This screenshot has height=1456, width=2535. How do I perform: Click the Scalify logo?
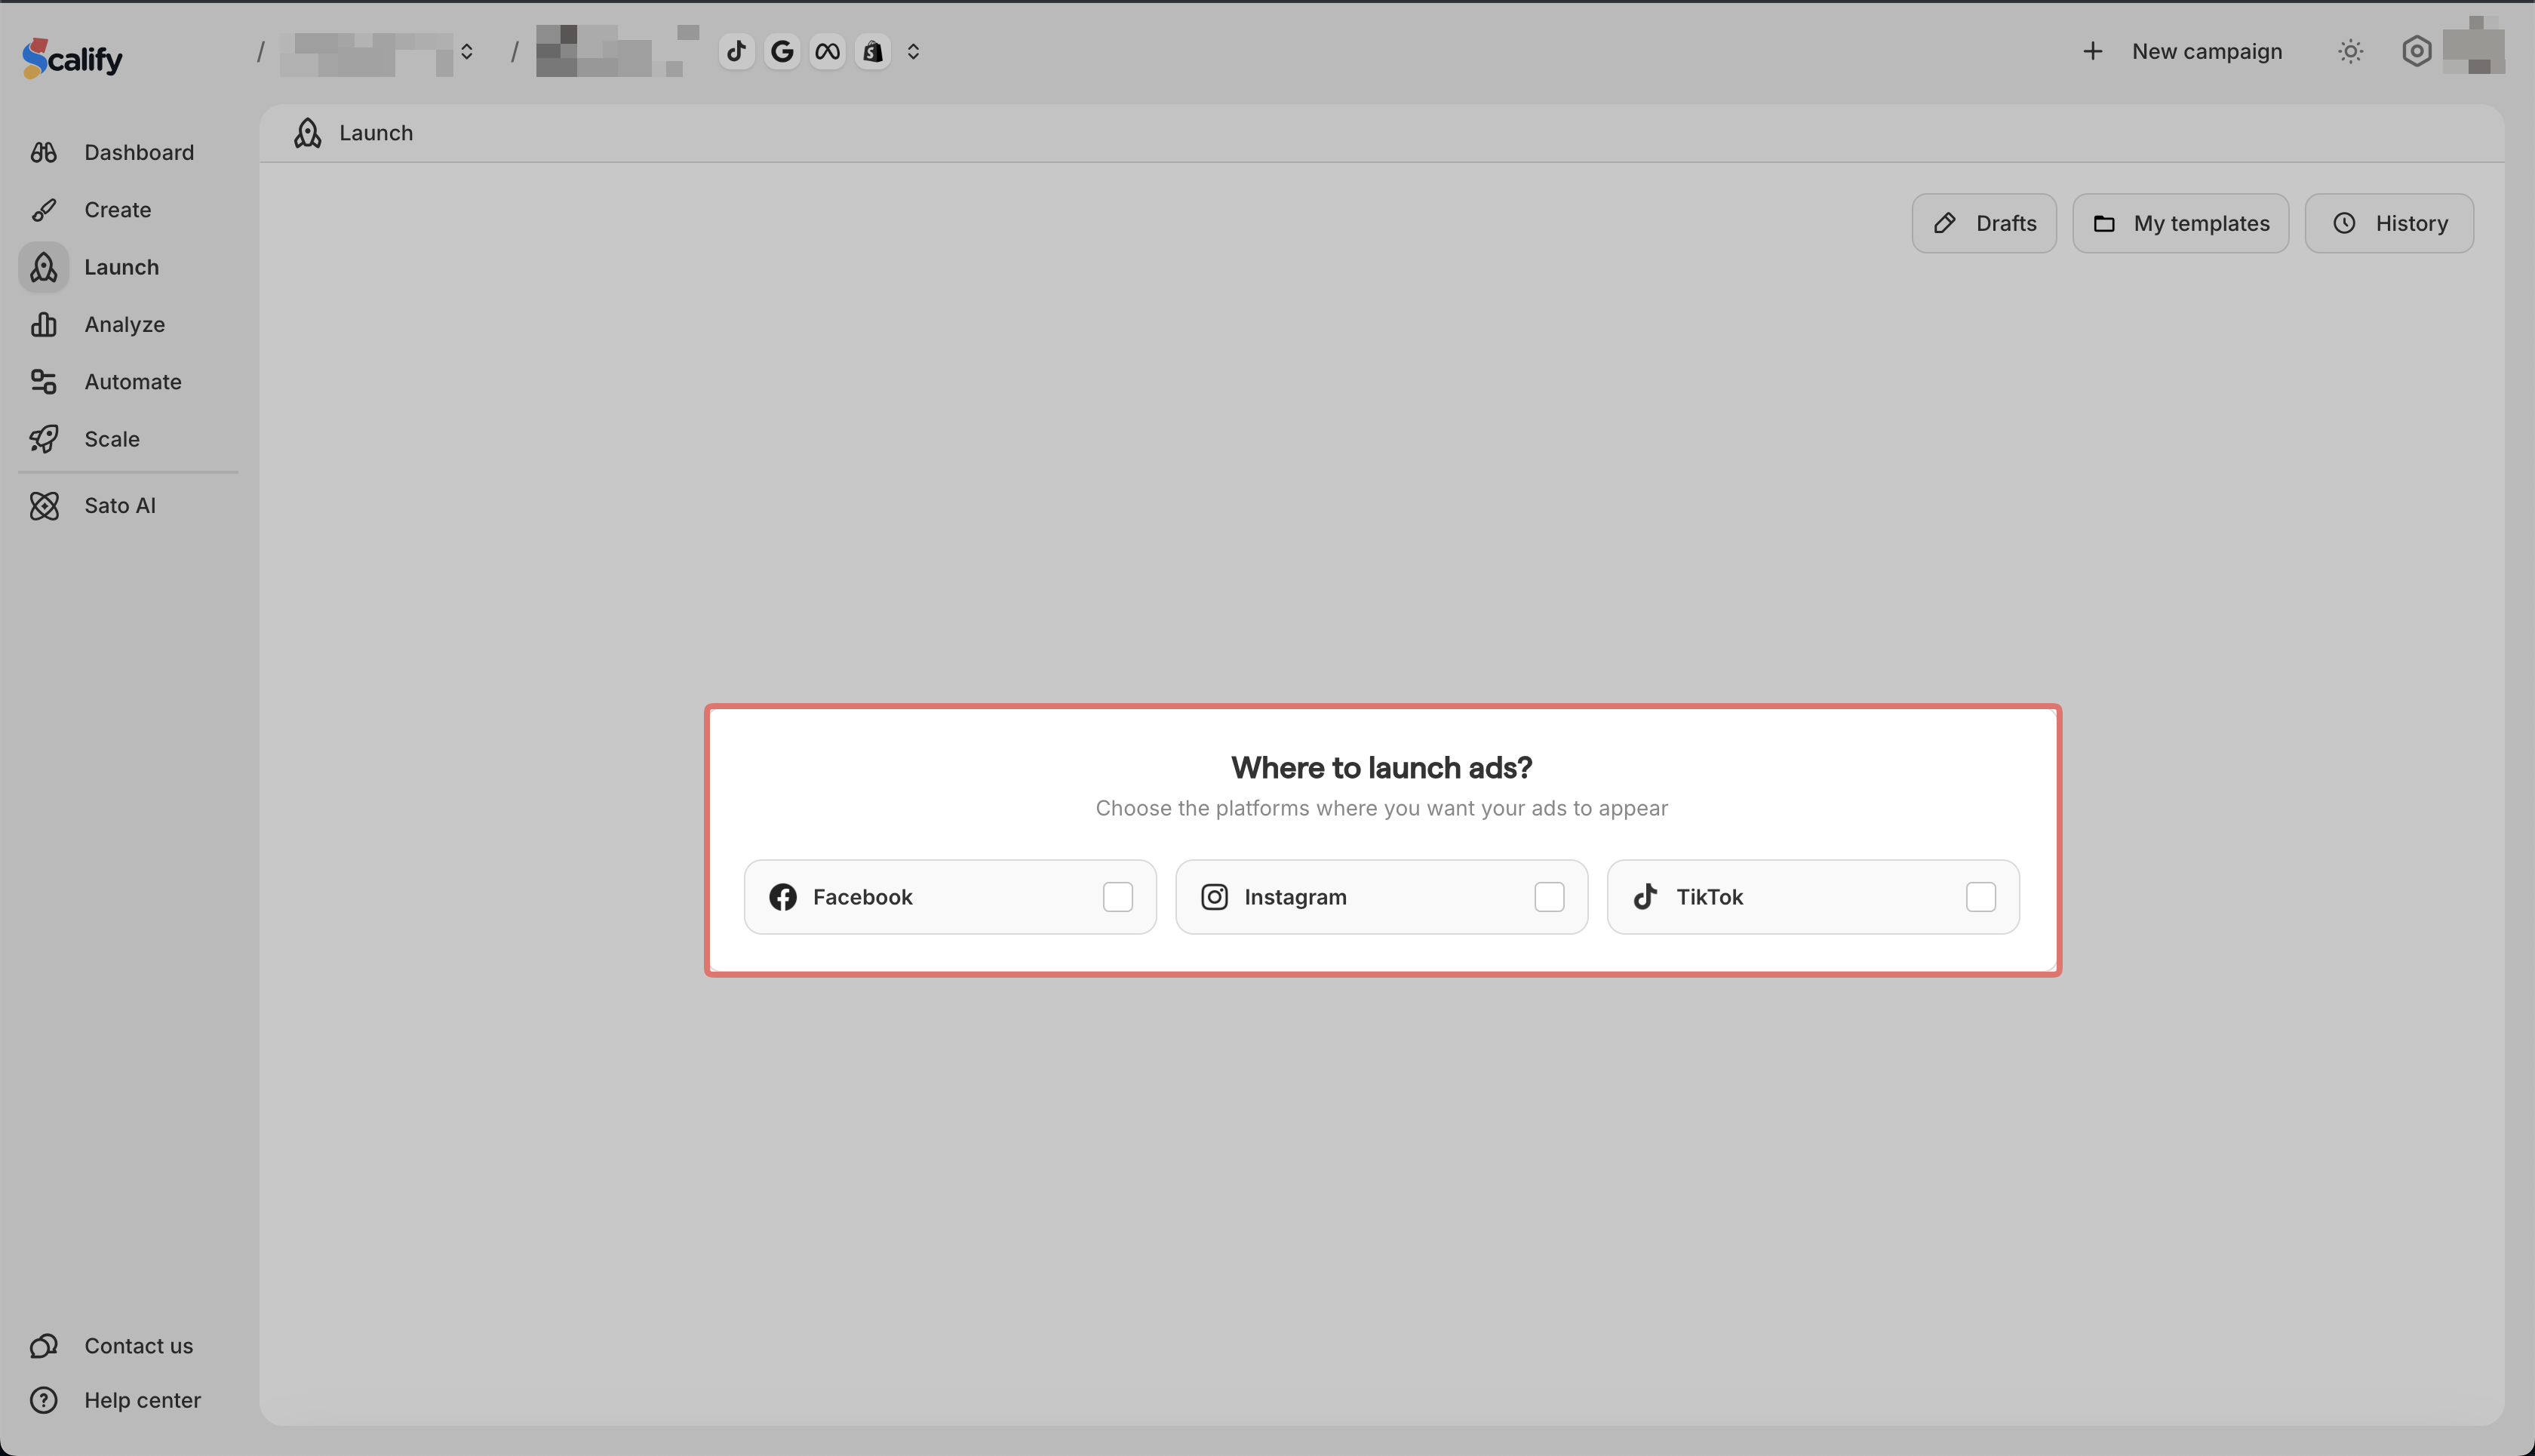(x=72, y=58)
